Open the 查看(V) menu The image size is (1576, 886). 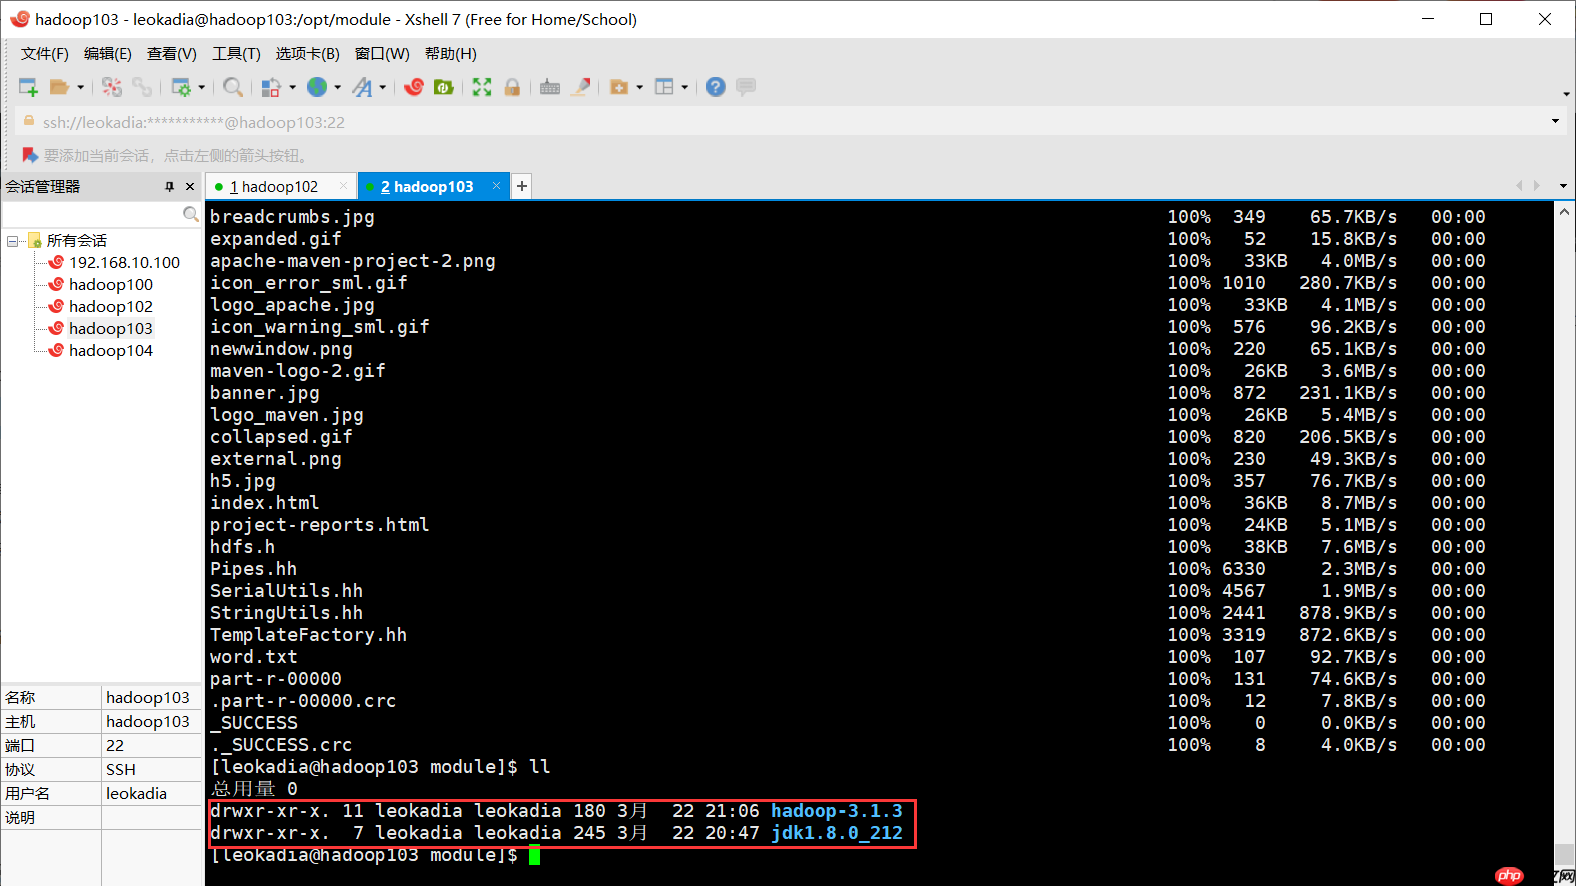[172, 53]
